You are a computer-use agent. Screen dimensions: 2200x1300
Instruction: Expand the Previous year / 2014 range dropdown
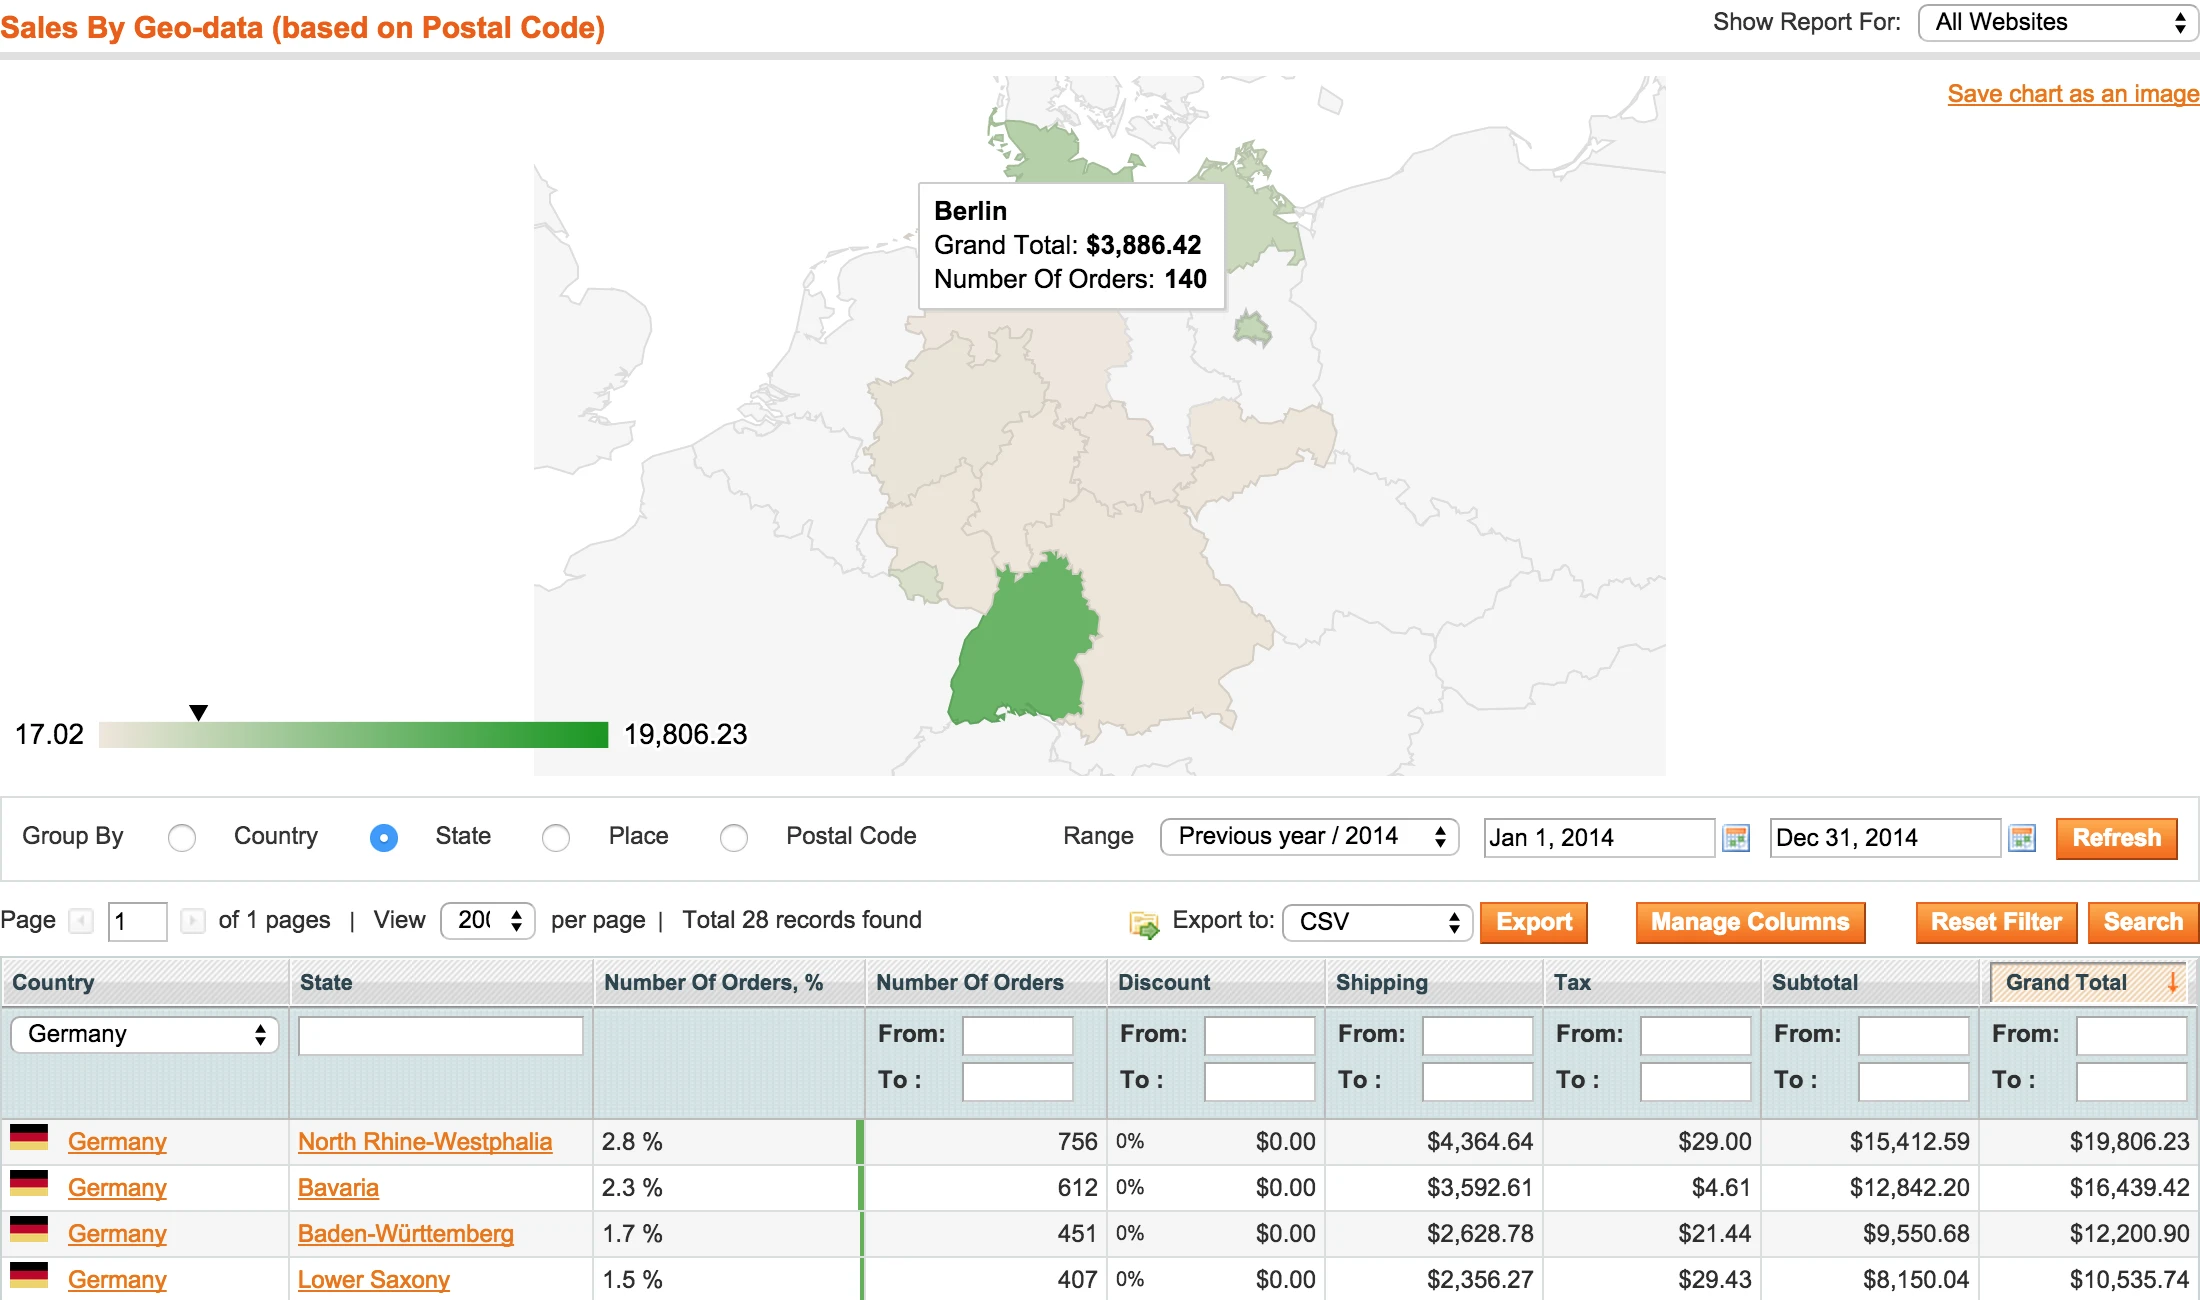click(x=1309, y=837)
